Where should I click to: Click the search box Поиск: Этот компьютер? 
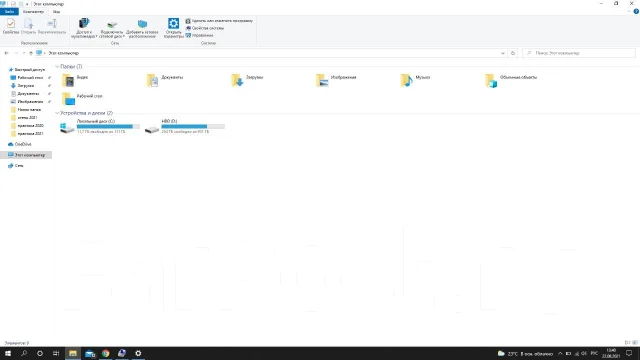[579, 53]
